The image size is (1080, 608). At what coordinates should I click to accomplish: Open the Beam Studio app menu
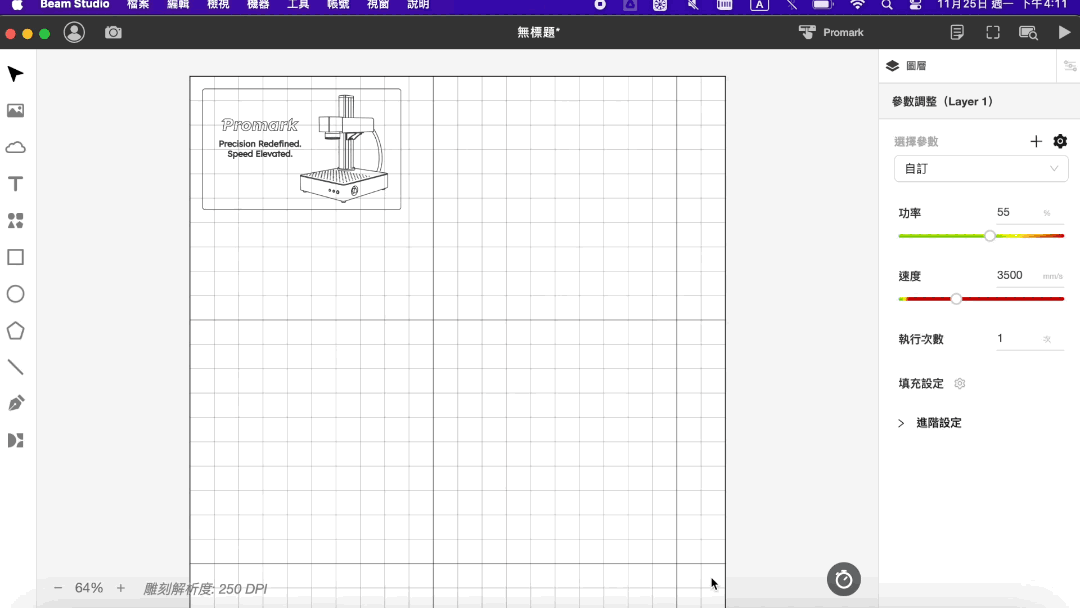[74, 5]
